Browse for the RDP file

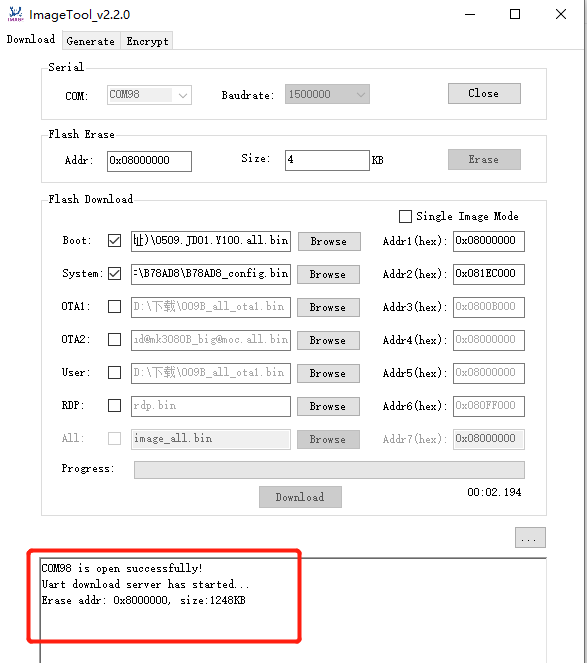[x=328, y=406]
